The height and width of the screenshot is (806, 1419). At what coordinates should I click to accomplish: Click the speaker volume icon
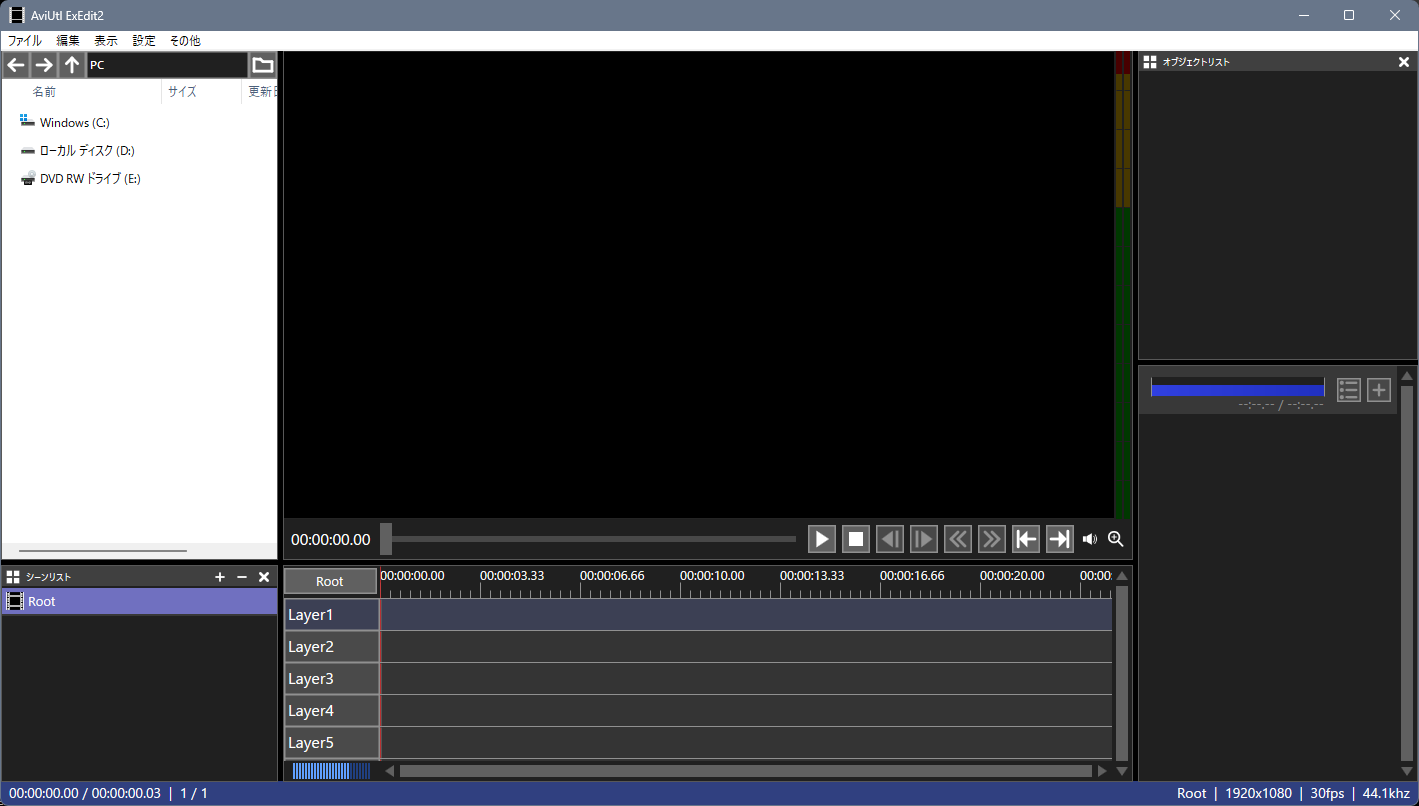click(1089, 539)
